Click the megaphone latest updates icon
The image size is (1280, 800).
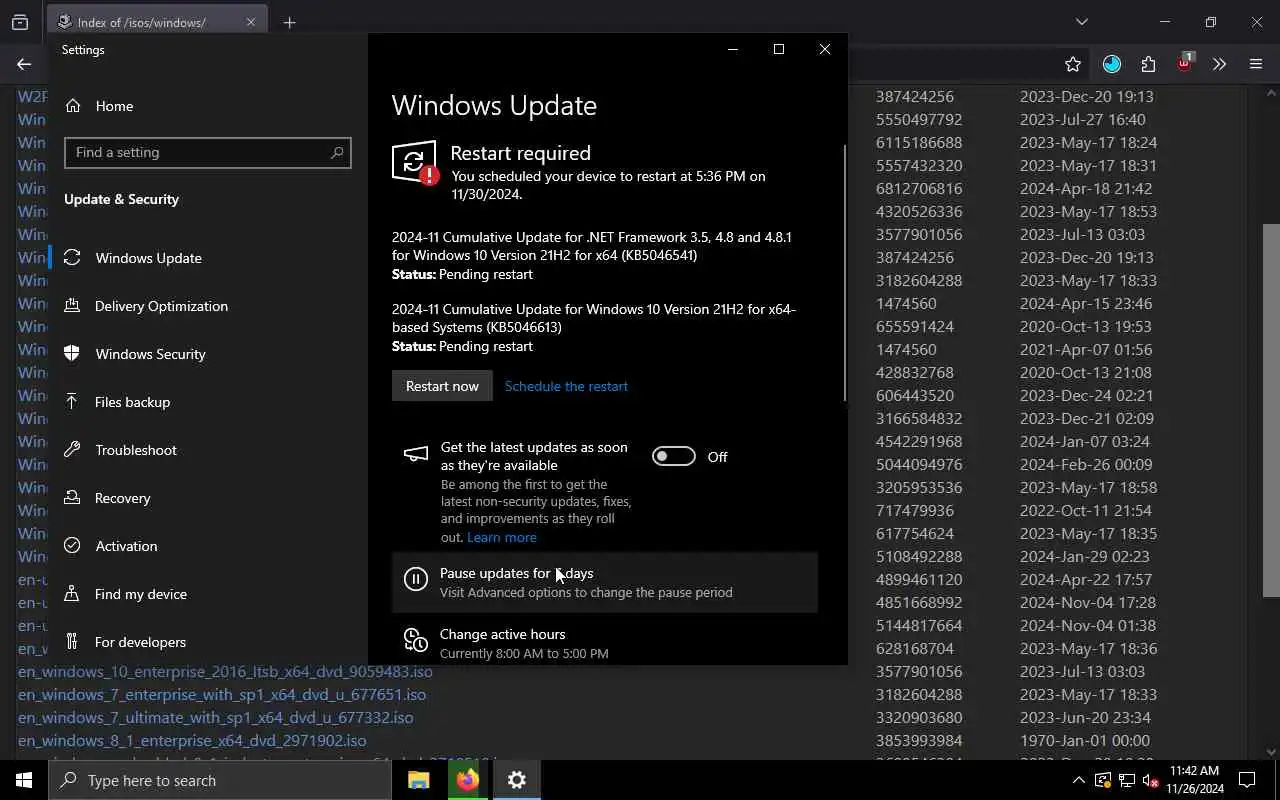tap(415, 455)
